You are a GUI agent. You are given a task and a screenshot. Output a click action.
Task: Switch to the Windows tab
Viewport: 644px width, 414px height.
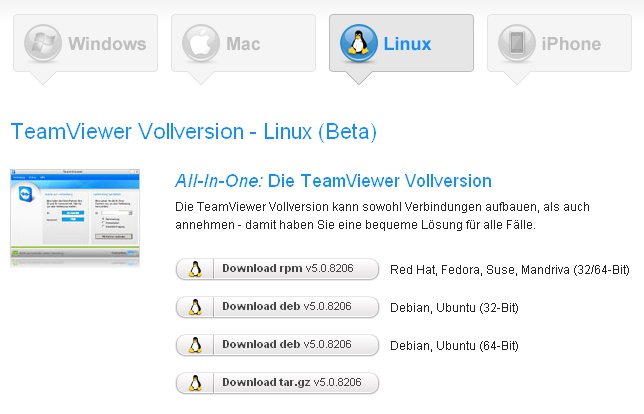(107, 44)
